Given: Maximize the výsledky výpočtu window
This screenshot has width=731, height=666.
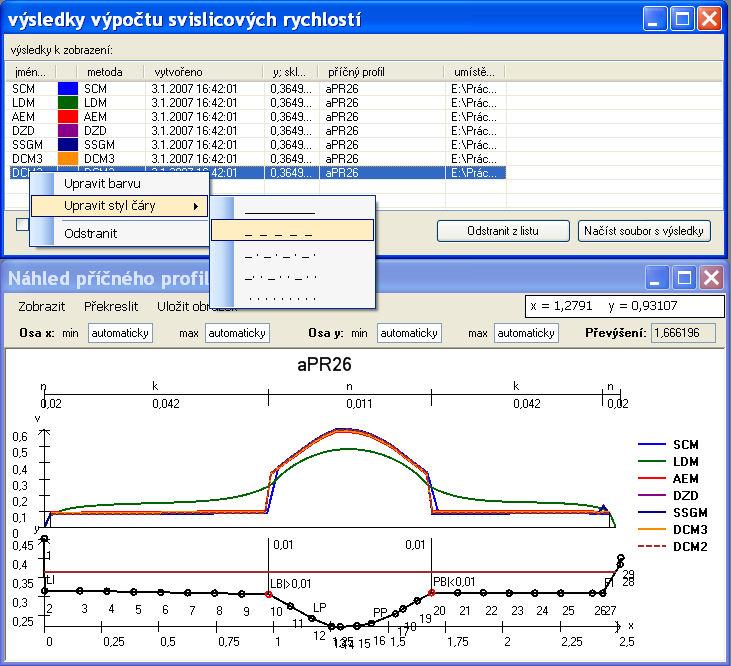Looking at the screenshot, I should pos(682,19).
